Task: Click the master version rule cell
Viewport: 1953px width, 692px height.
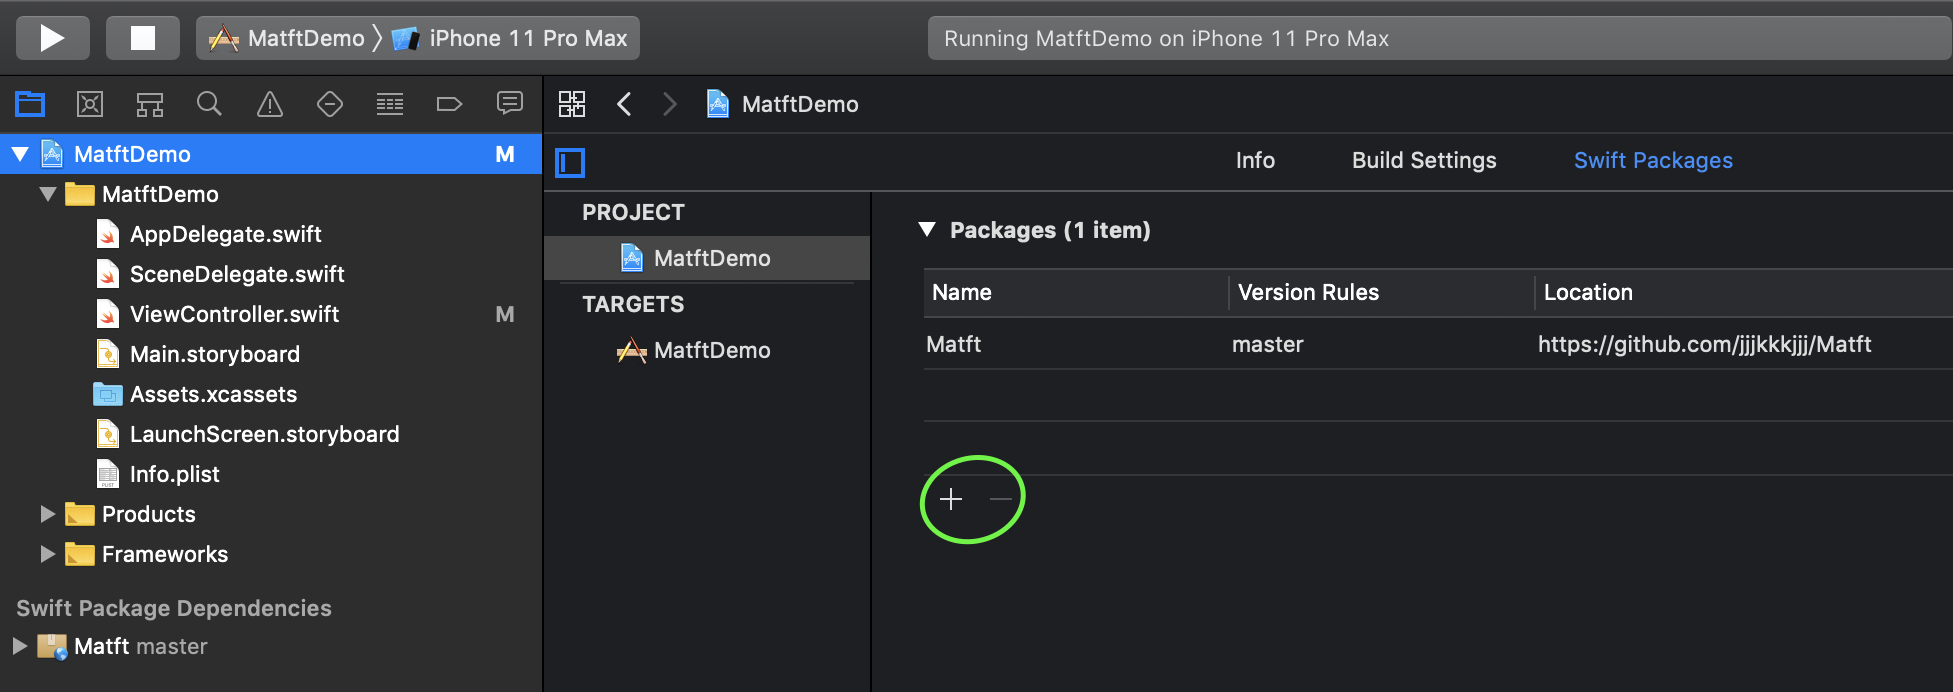Action: [1382, 344]
